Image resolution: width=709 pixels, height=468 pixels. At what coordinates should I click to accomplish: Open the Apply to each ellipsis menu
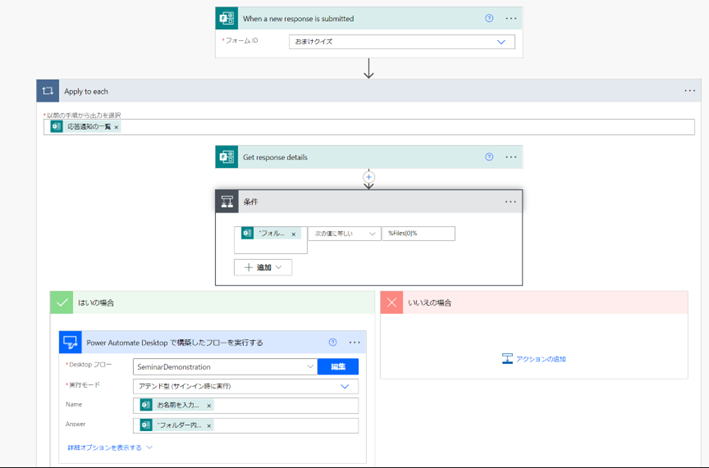690,91
